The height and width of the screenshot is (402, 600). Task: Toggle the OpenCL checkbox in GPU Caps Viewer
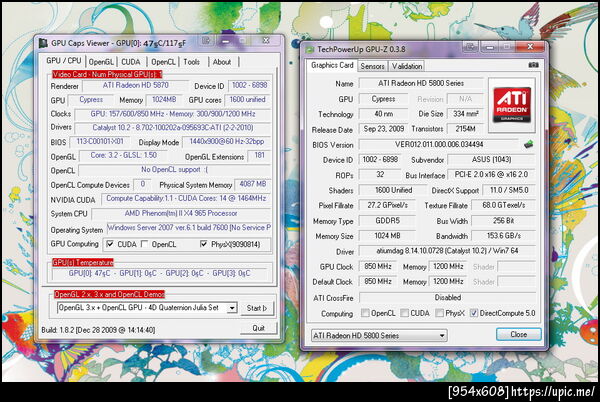tap(145, 244)
